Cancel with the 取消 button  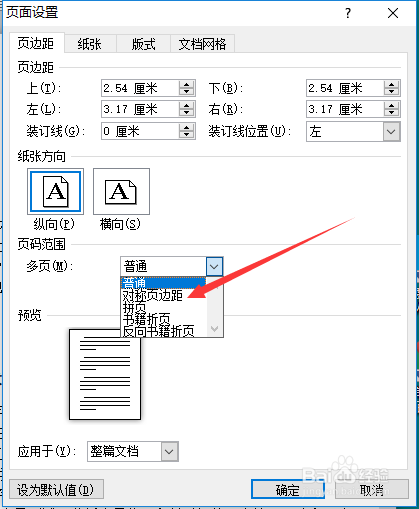coord(372,489)
